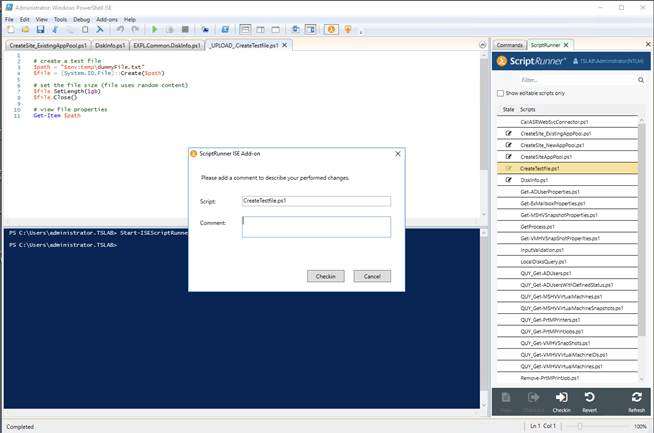This screenshot has width=654, height=433.
Task: Start PowerShell.exe with the blue console icon
Action: [x=225, y=30]
